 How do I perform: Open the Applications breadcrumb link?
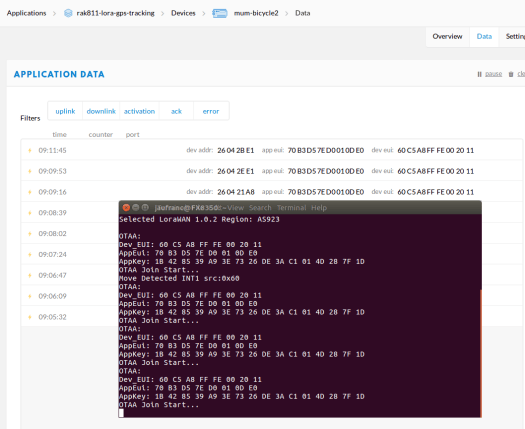(26, 13)
